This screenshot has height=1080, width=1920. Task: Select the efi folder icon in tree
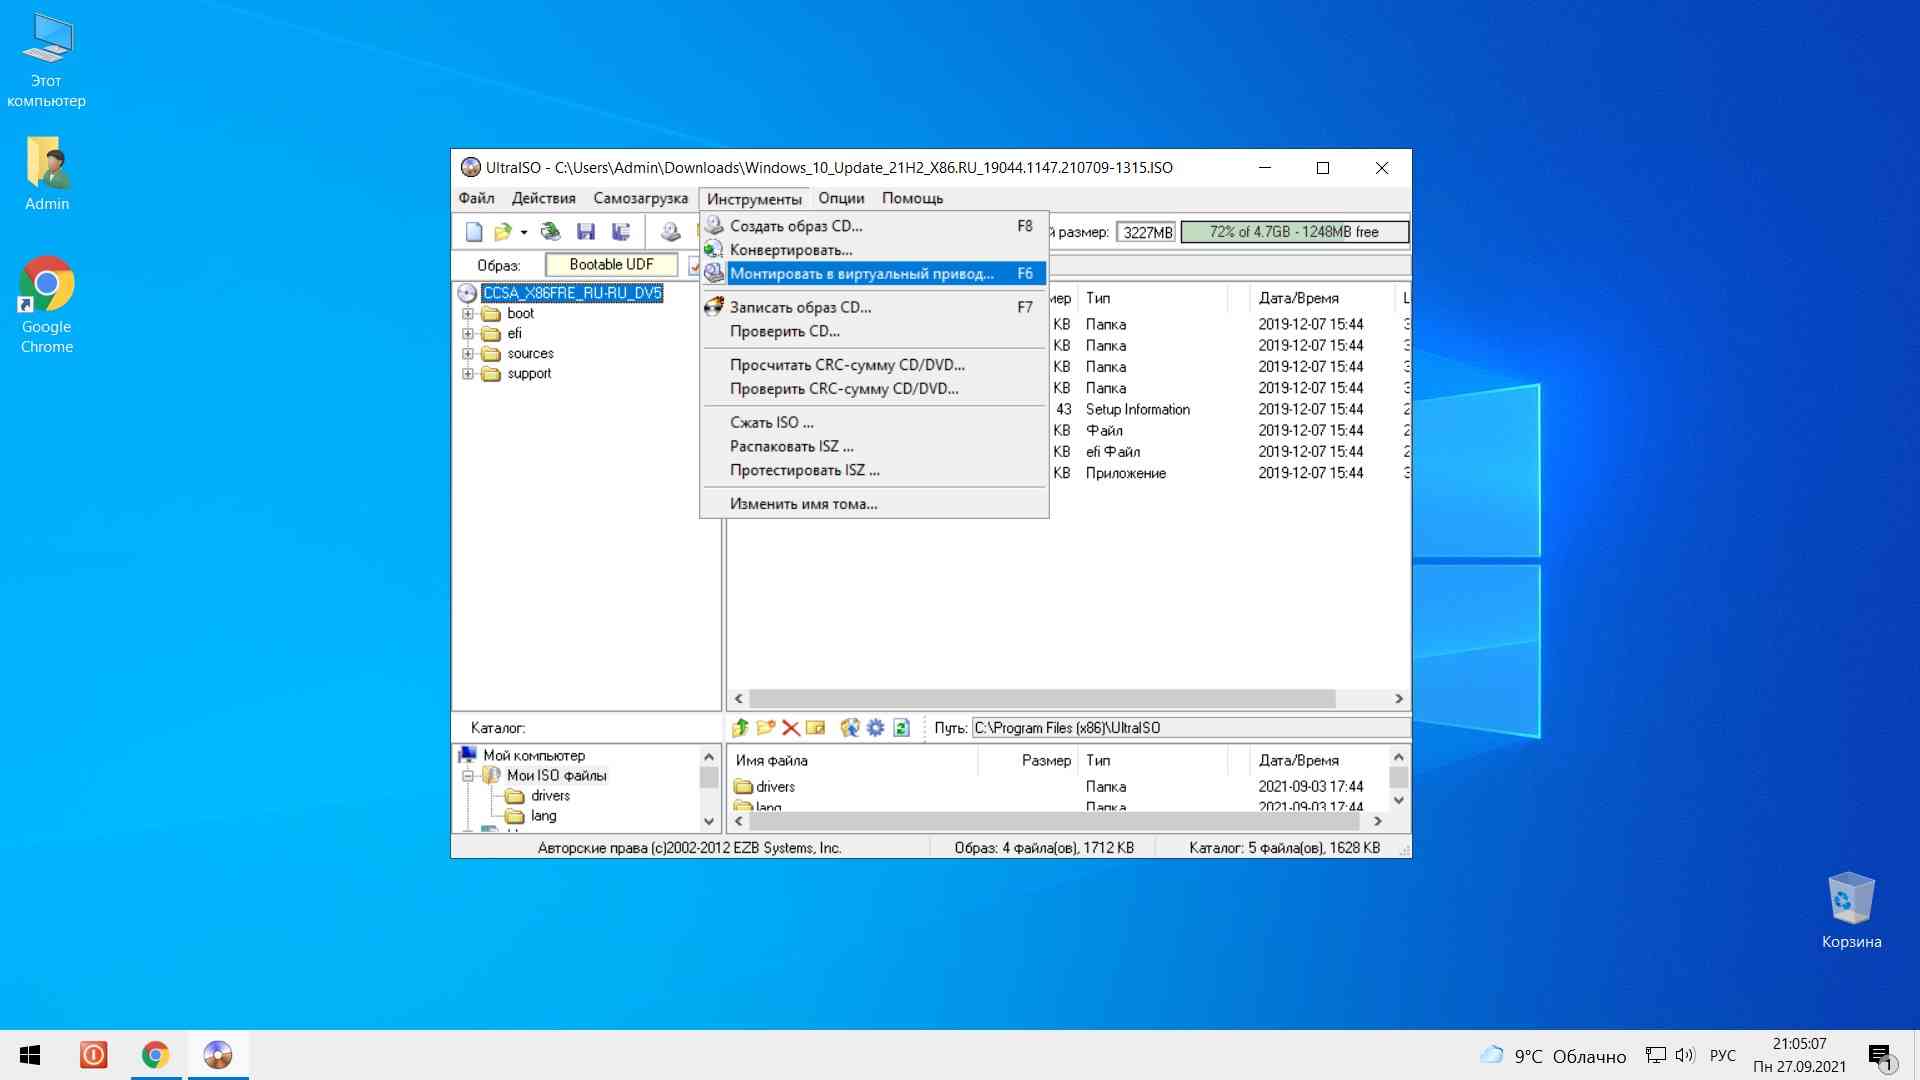(490, 334)
